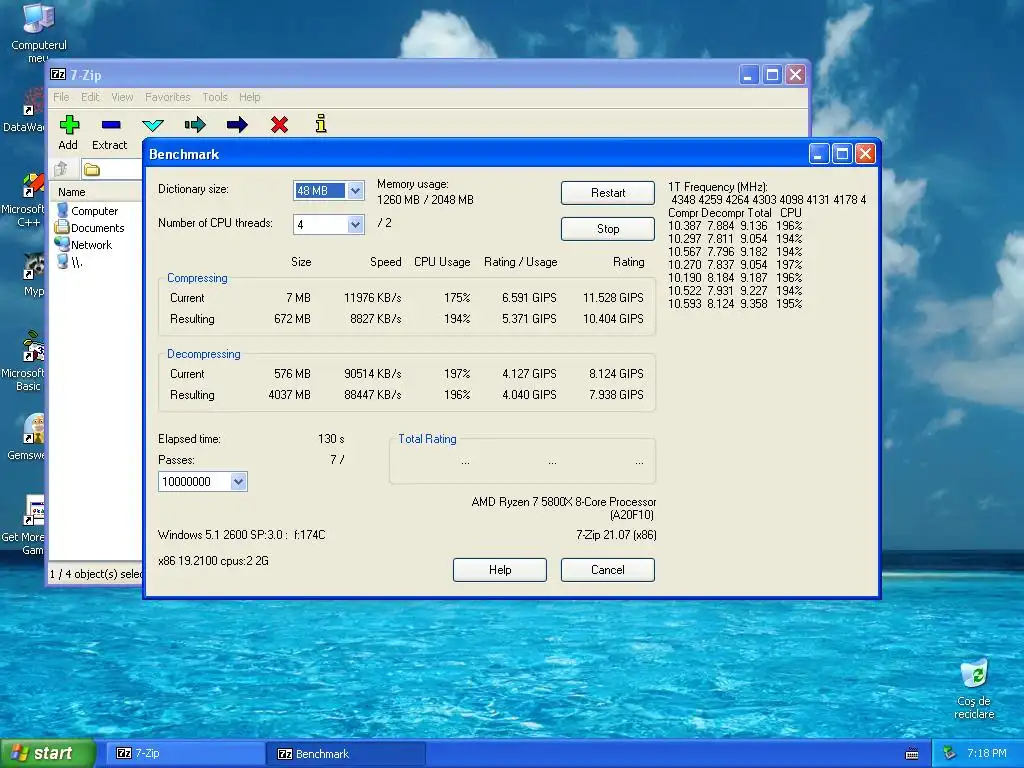Open the Dictionary size dropdown

pyautogui.click(x=355, y=191)
